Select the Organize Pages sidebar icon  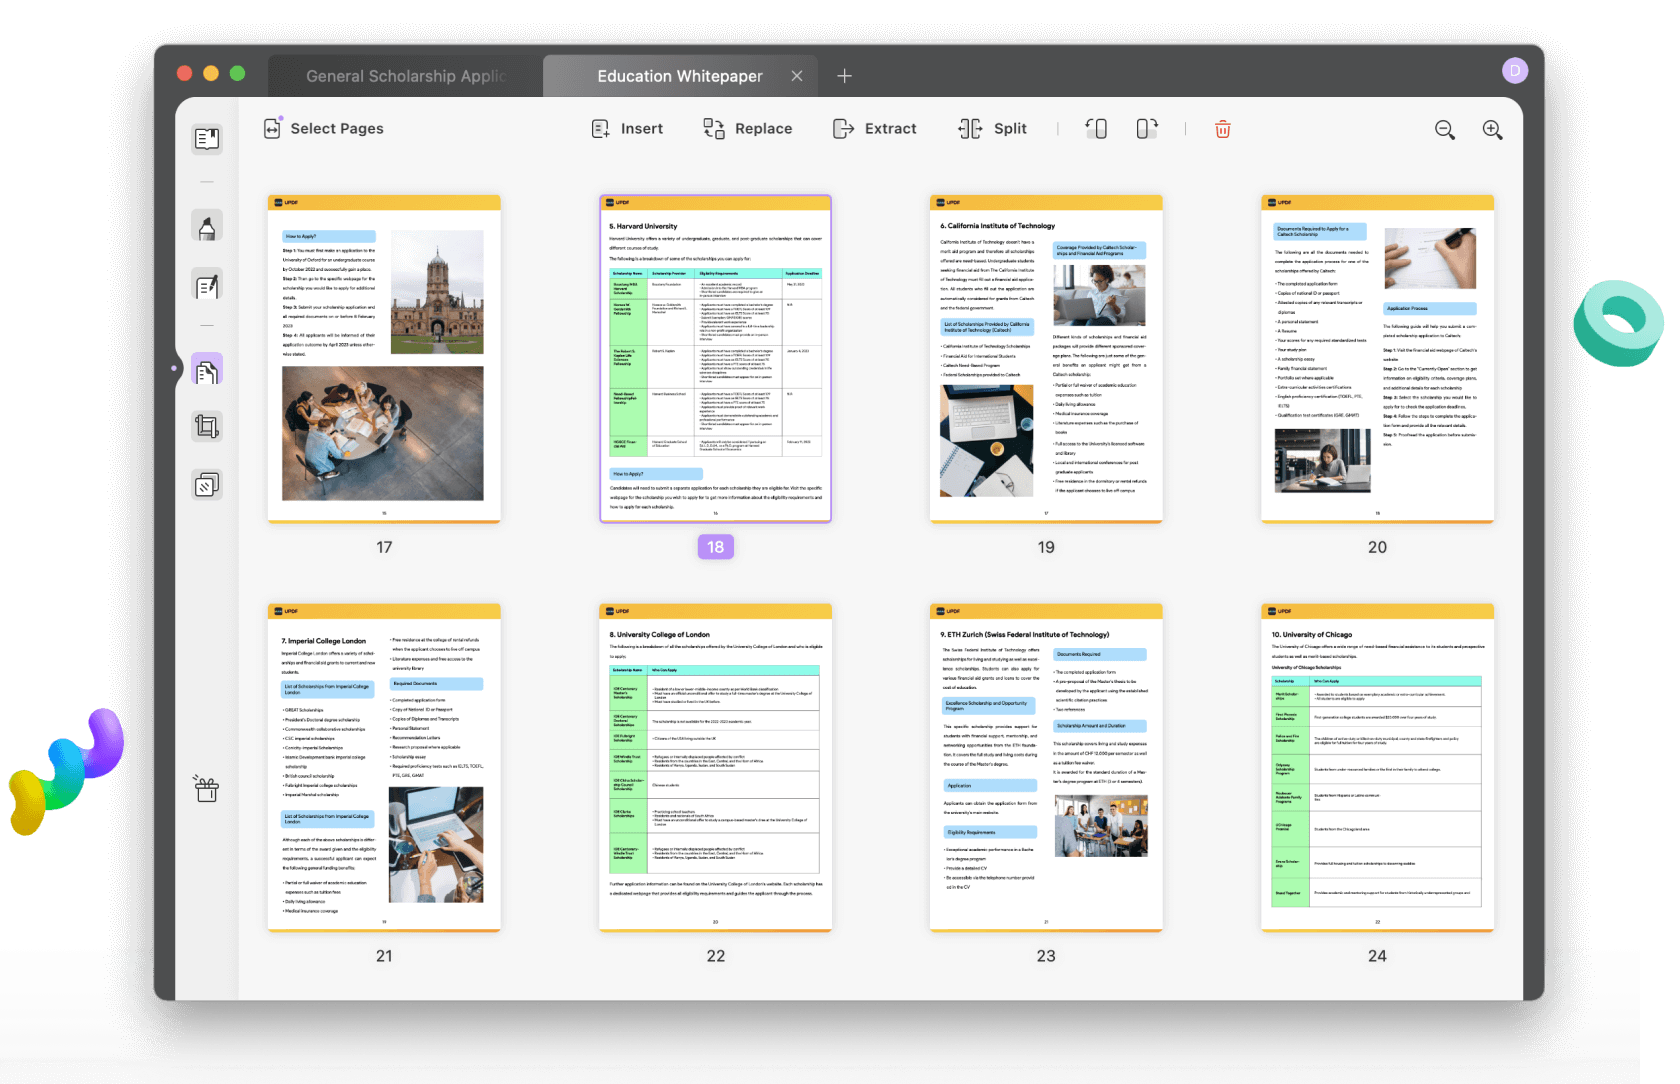pos(207,370)
